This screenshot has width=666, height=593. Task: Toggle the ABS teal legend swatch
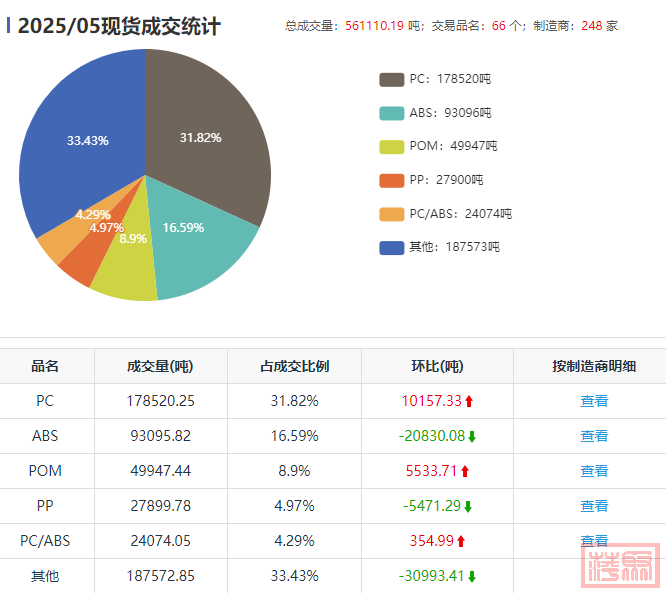click(x=391, y=113)
